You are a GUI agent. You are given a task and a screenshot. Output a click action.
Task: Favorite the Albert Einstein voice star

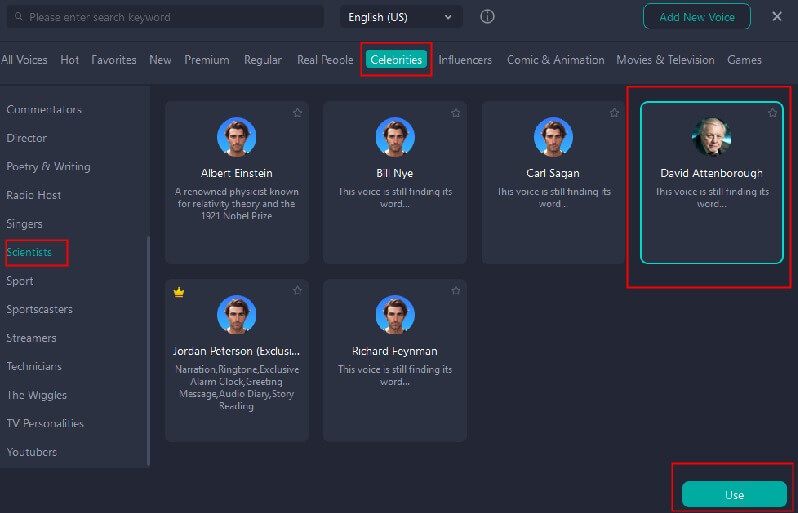point(297,113)
